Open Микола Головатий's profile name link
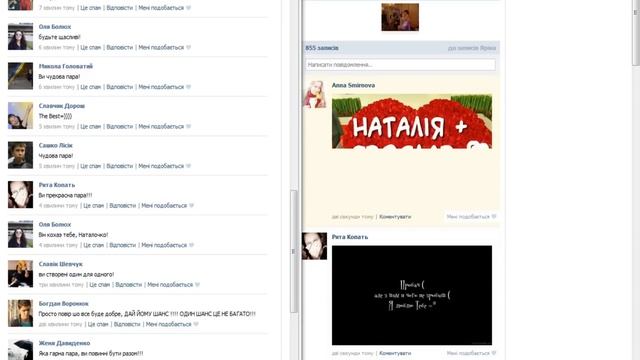 click(x=66, y=66)
